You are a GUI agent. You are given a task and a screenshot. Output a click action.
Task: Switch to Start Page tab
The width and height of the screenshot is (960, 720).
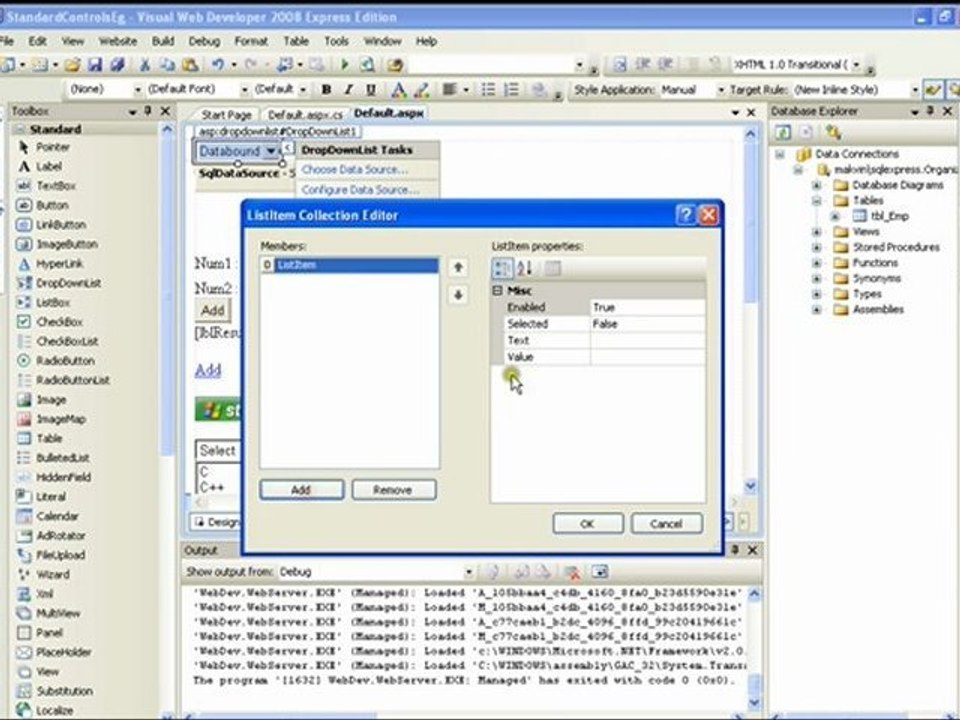(x=226, y=114)
